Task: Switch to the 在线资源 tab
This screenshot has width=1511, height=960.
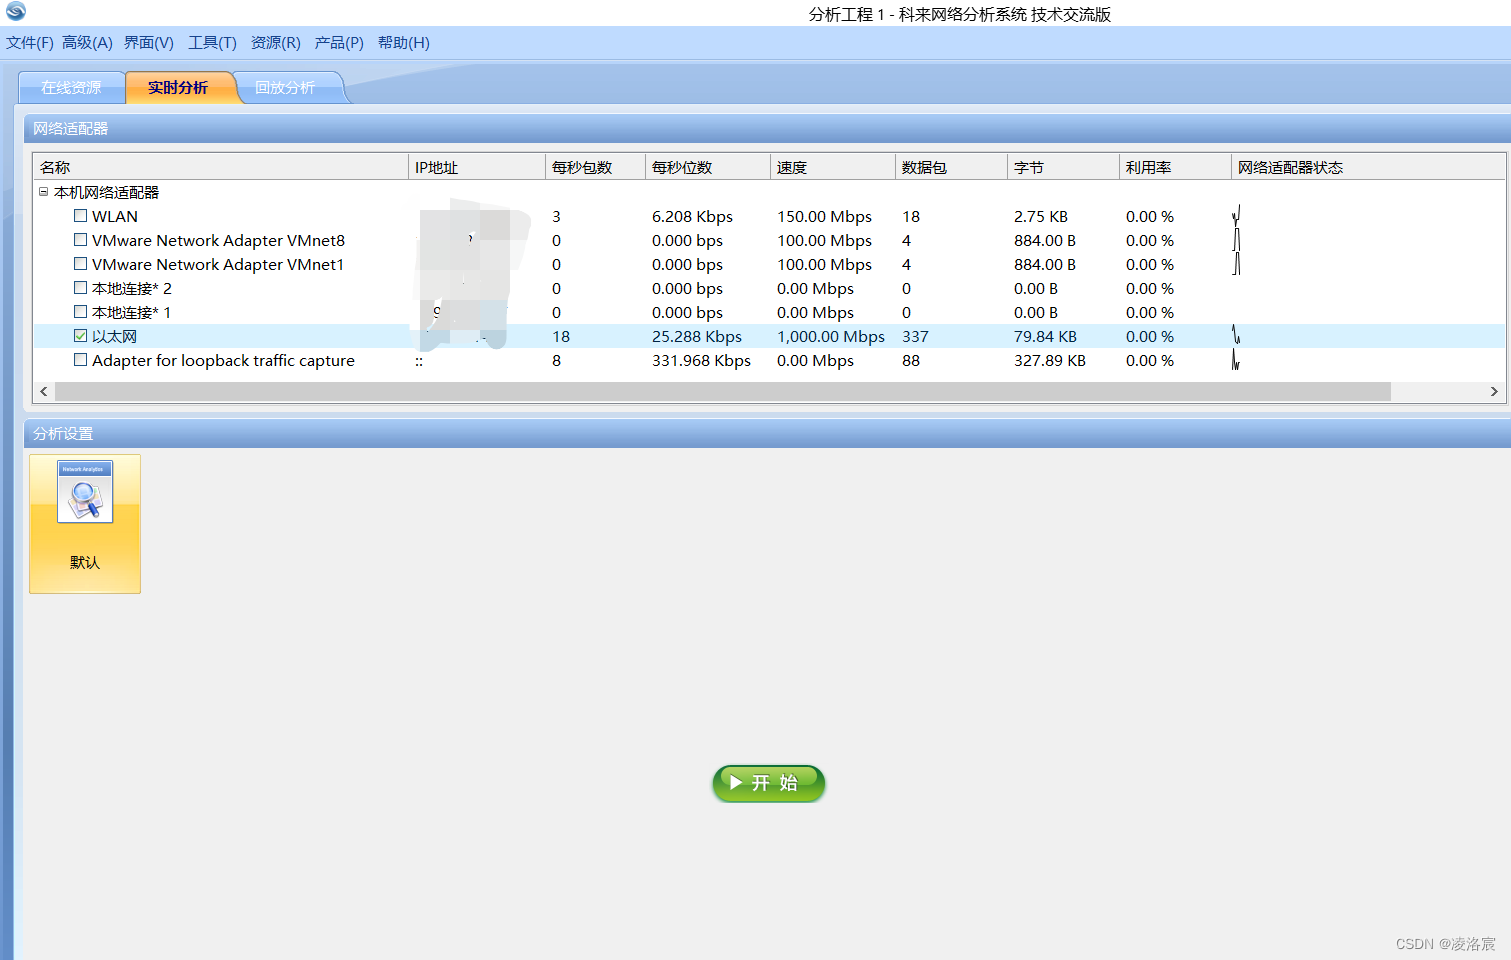Action: click(71, 88)
